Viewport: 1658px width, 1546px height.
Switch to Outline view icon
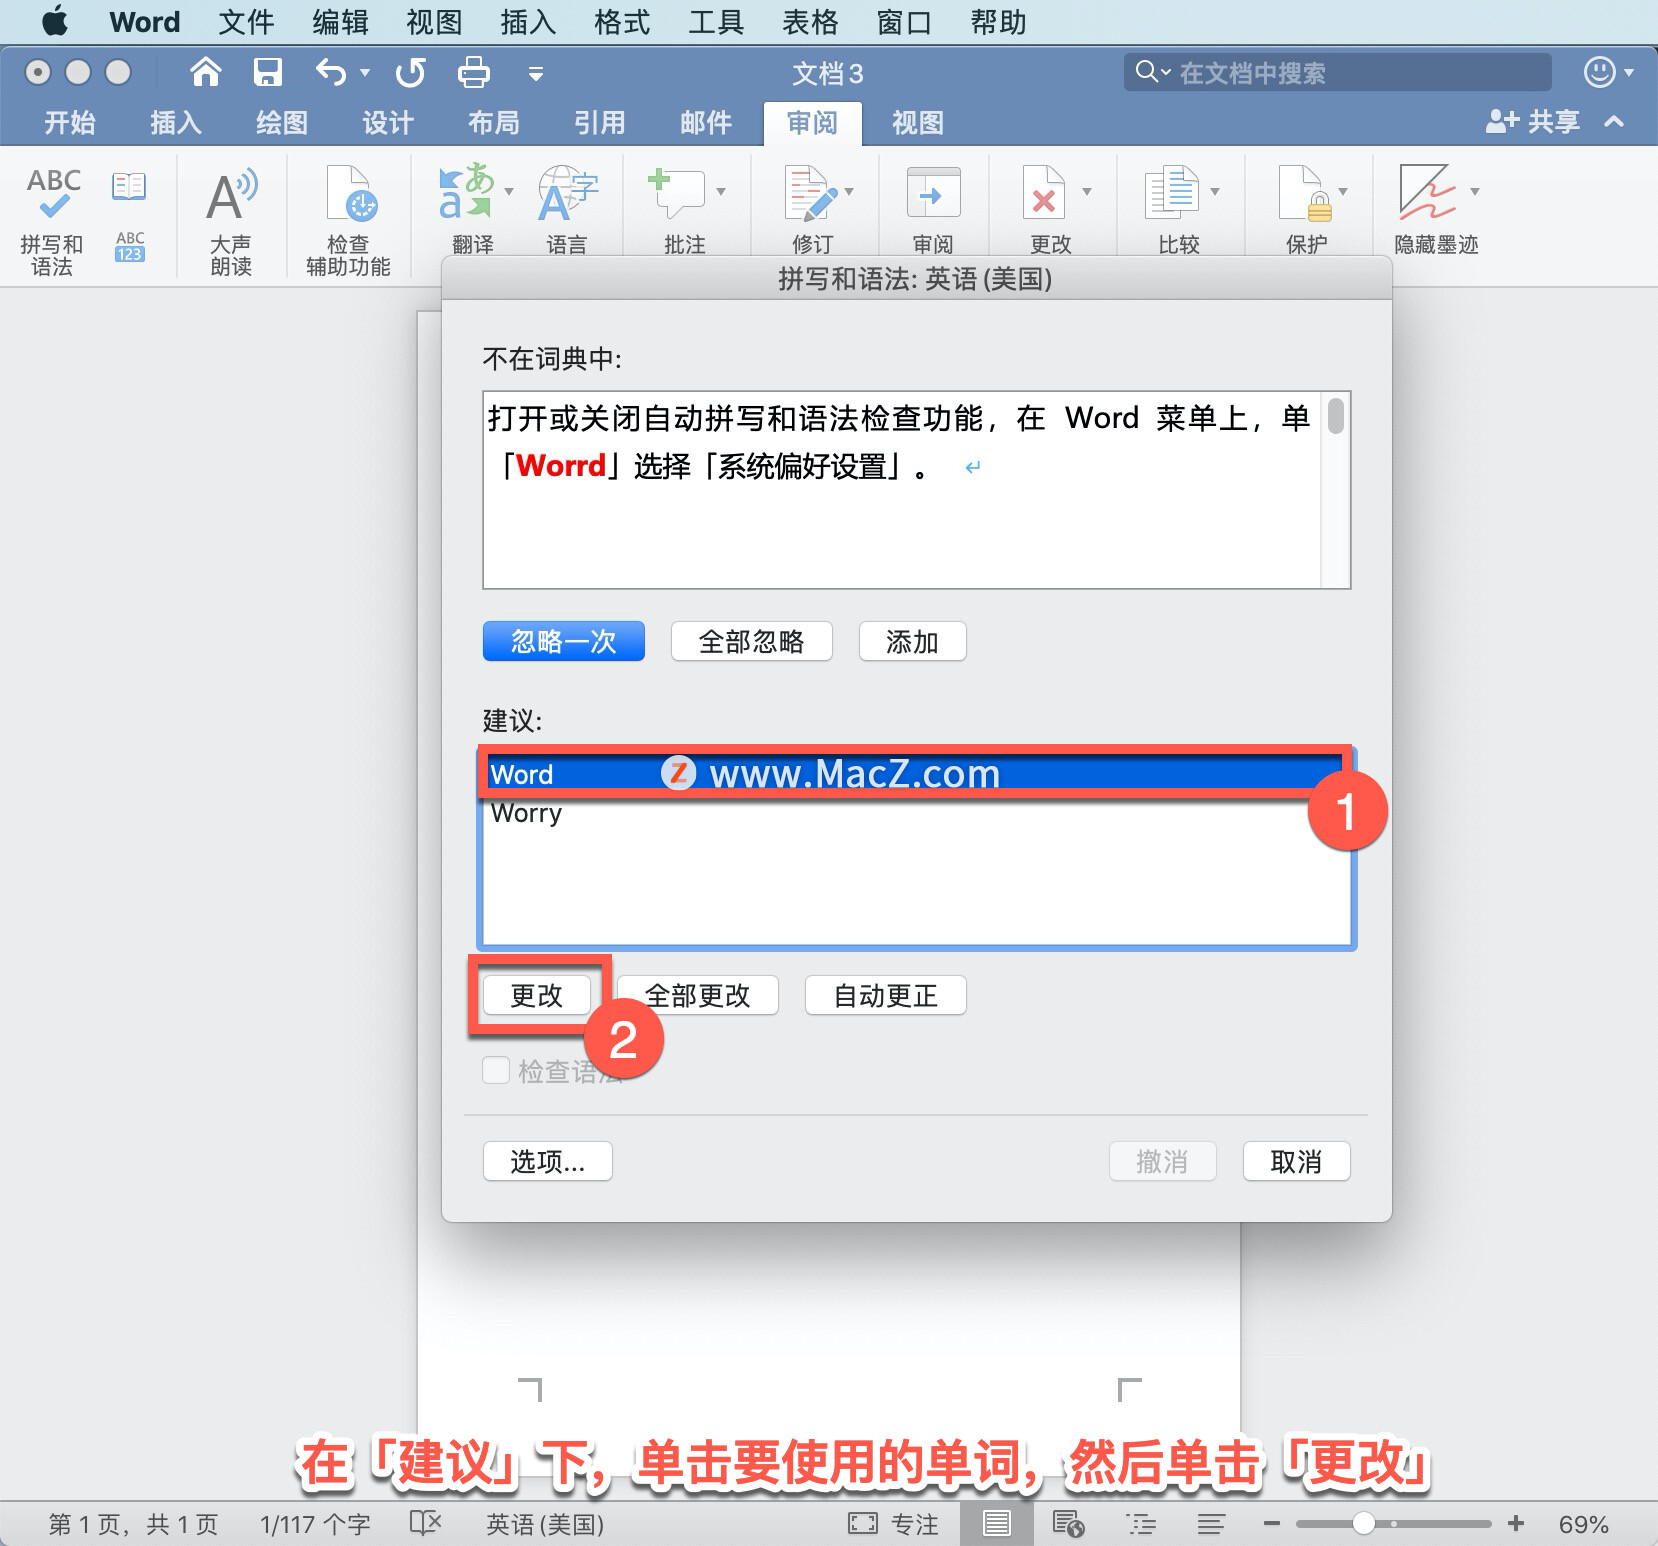[1140, 1523]
